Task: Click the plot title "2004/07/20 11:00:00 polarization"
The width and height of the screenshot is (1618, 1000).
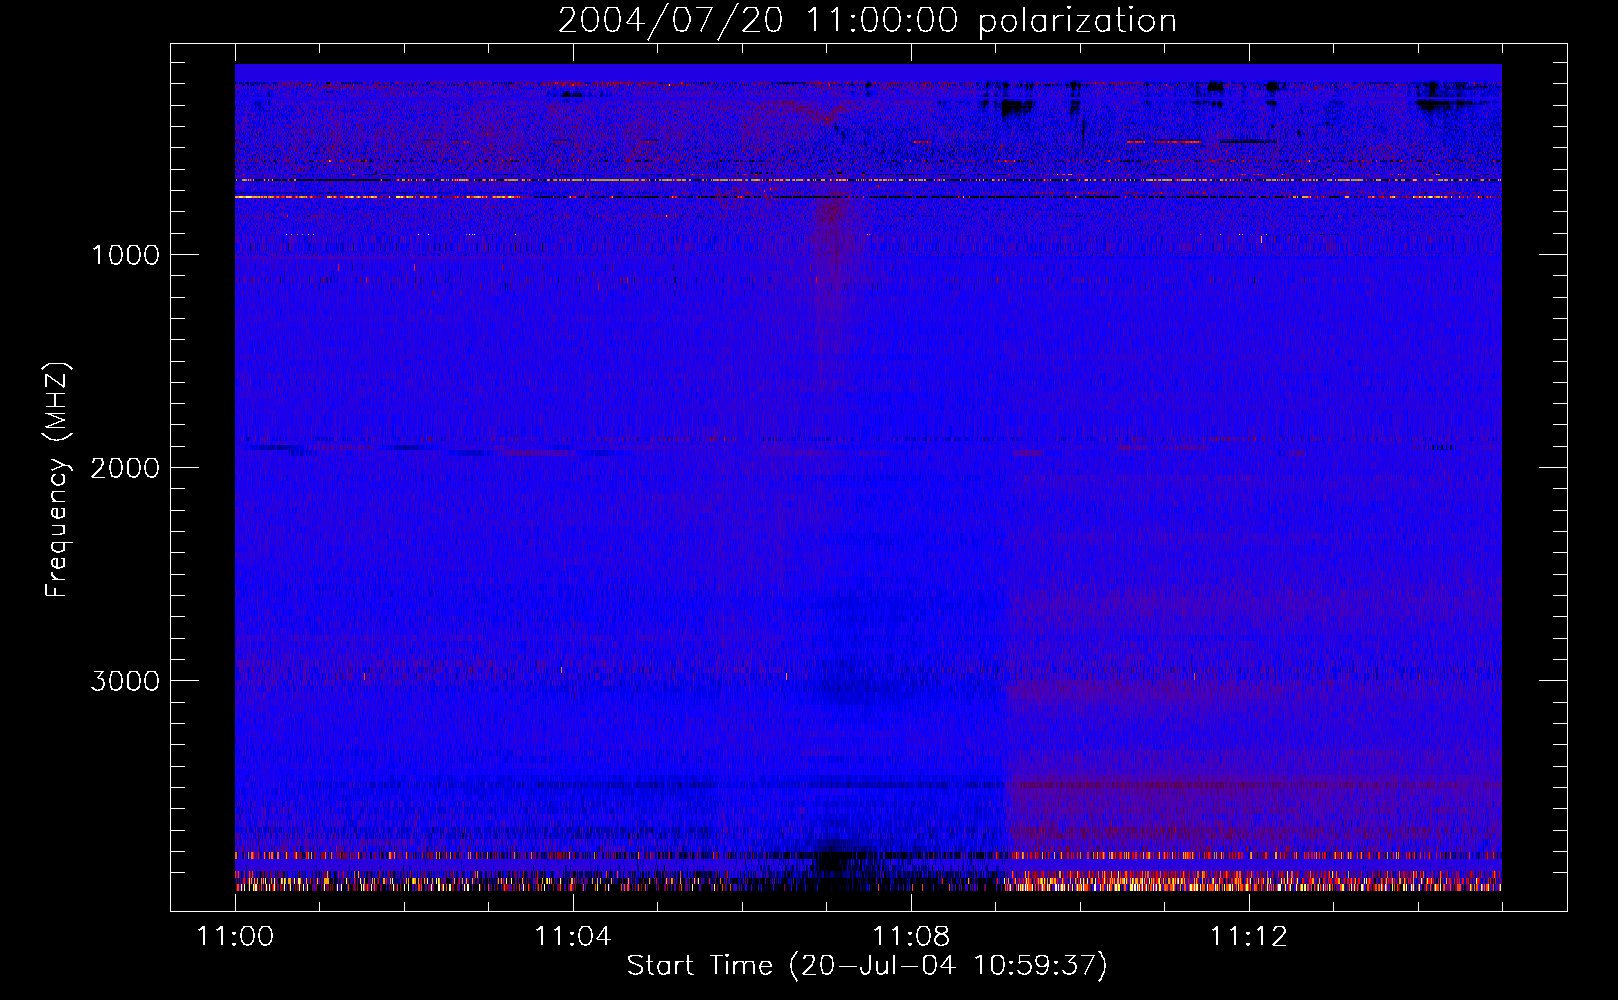Action: [867, 21]
